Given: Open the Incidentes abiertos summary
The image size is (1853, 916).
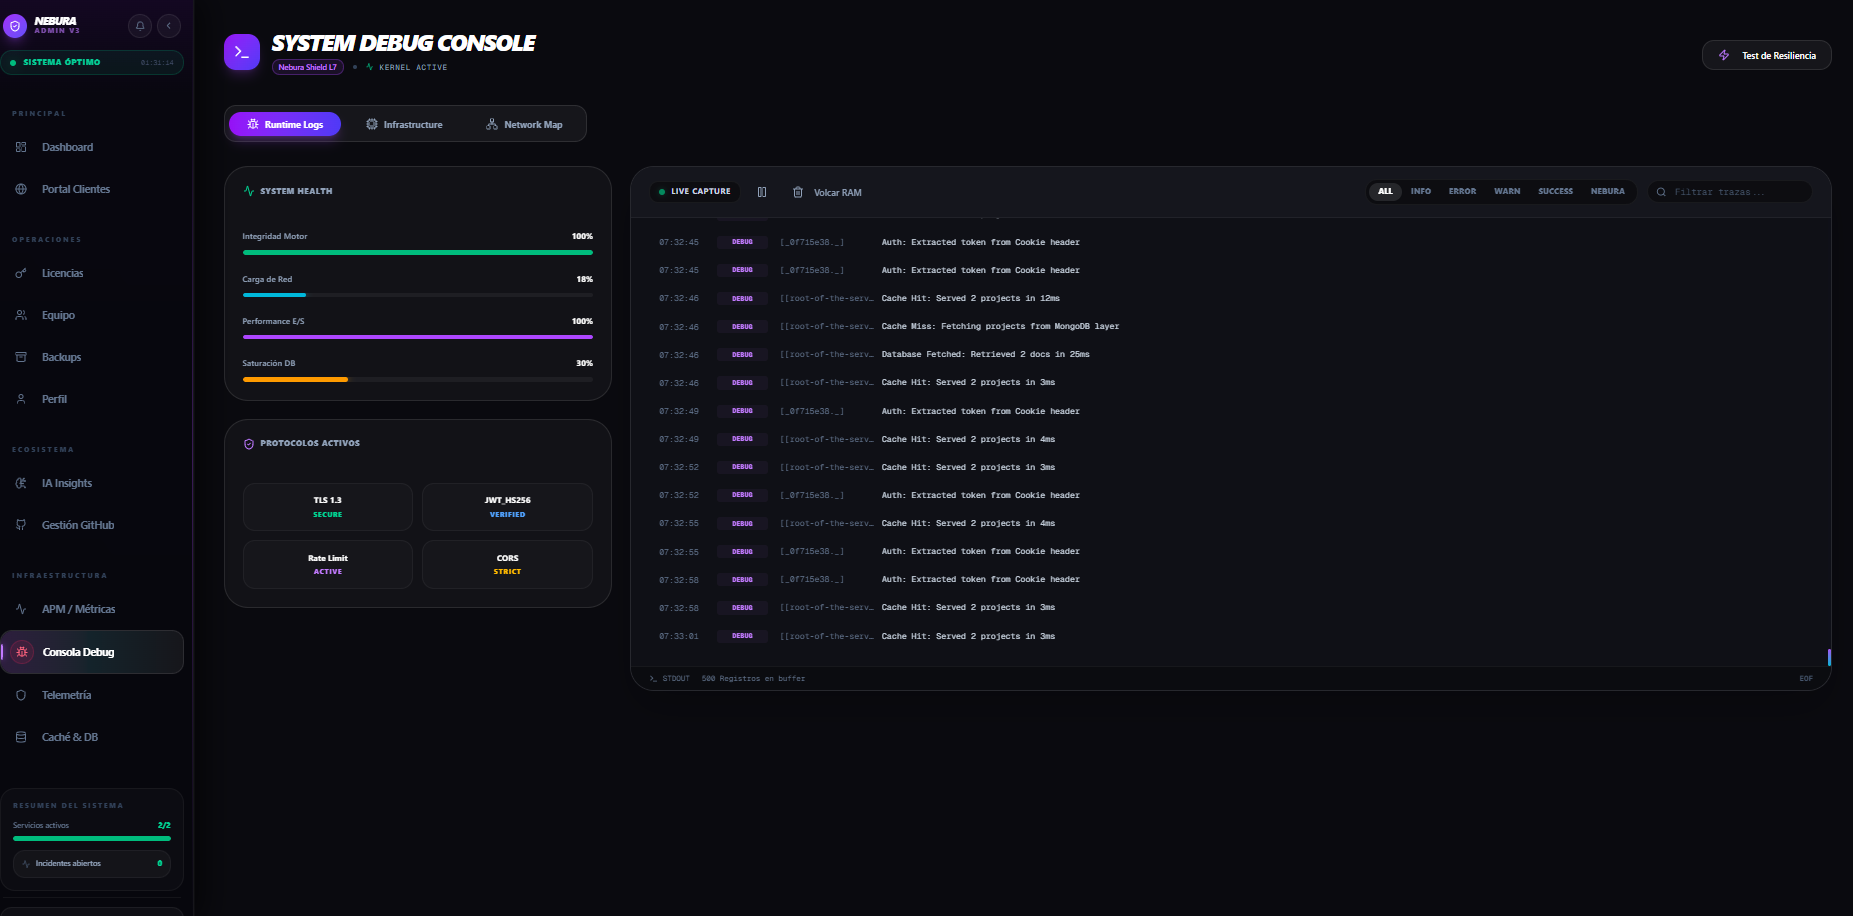Looking at the screenshot, I should (x=92, y=863).
